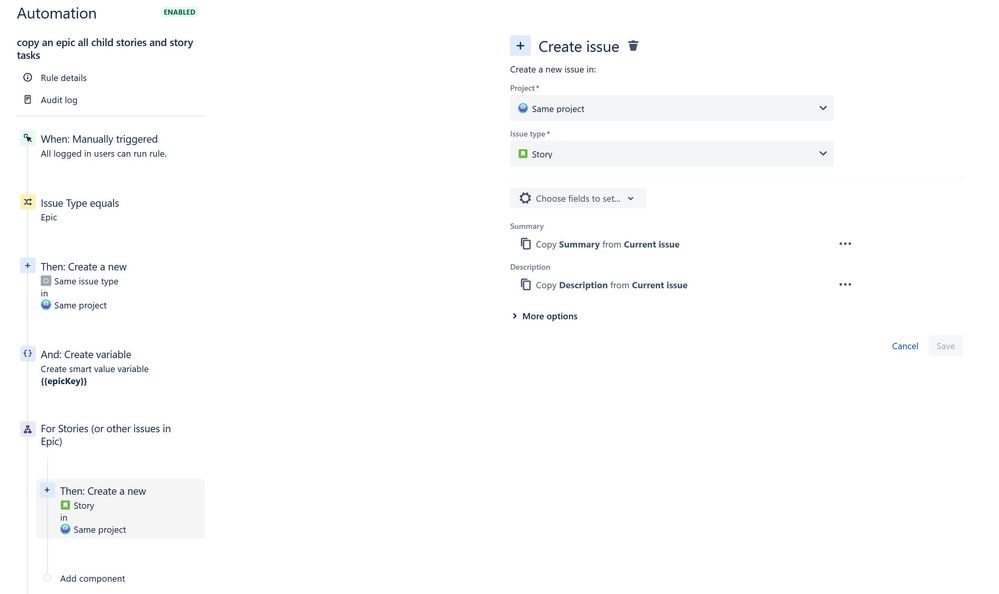This screenshot has width=999, height=594.
Task: Click Add component below the Story action
Action: tap(93, 577)
